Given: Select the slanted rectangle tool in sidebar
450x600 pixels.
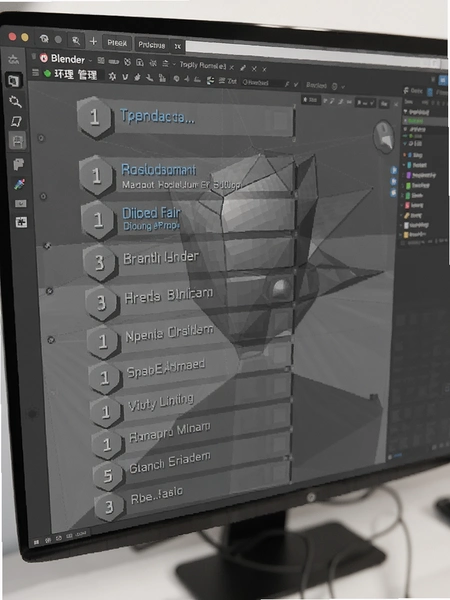Looking at the screenshot, I should click(16, 122).
